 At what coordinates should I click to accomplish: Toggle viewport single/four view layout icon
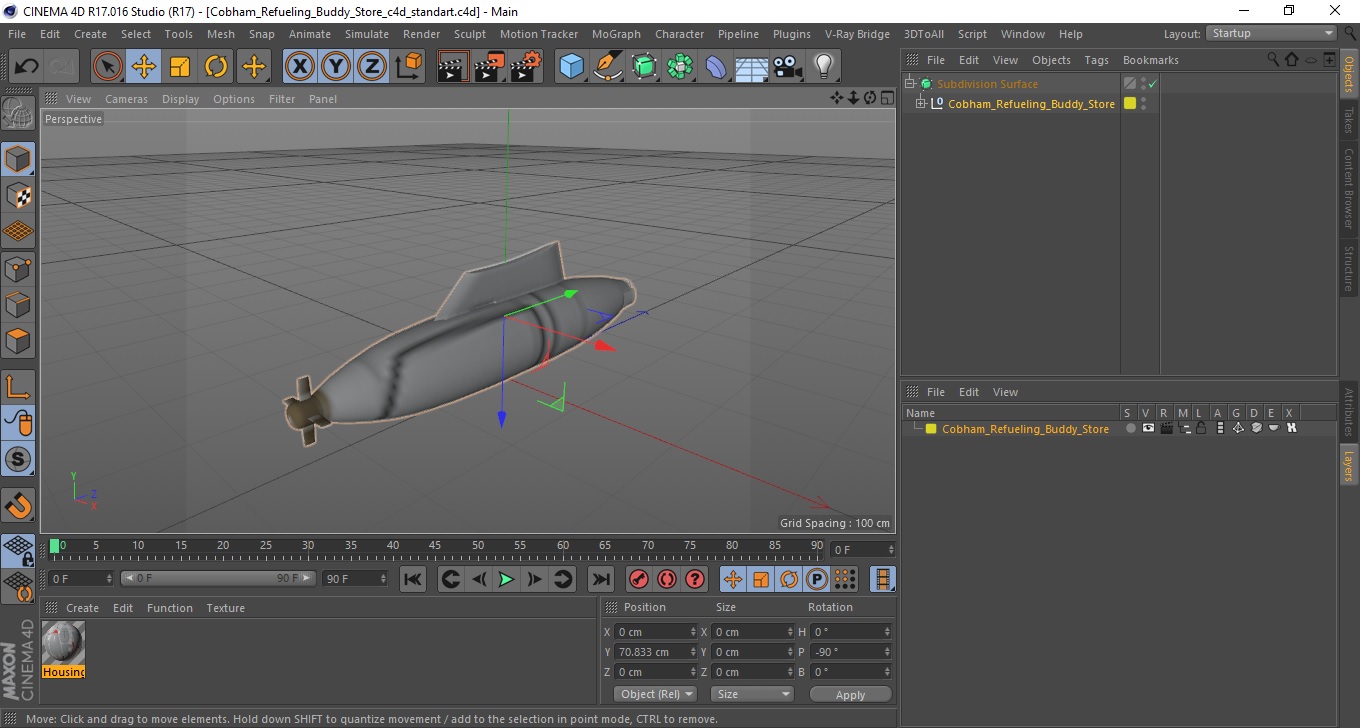coord(887,98)
